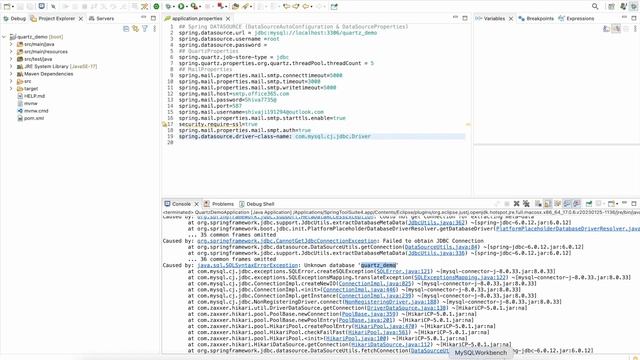Click the Search flashlight toolbar icon
Image resolution: width=640 pixels, height=360 pixels.
(x=246, y=7)
